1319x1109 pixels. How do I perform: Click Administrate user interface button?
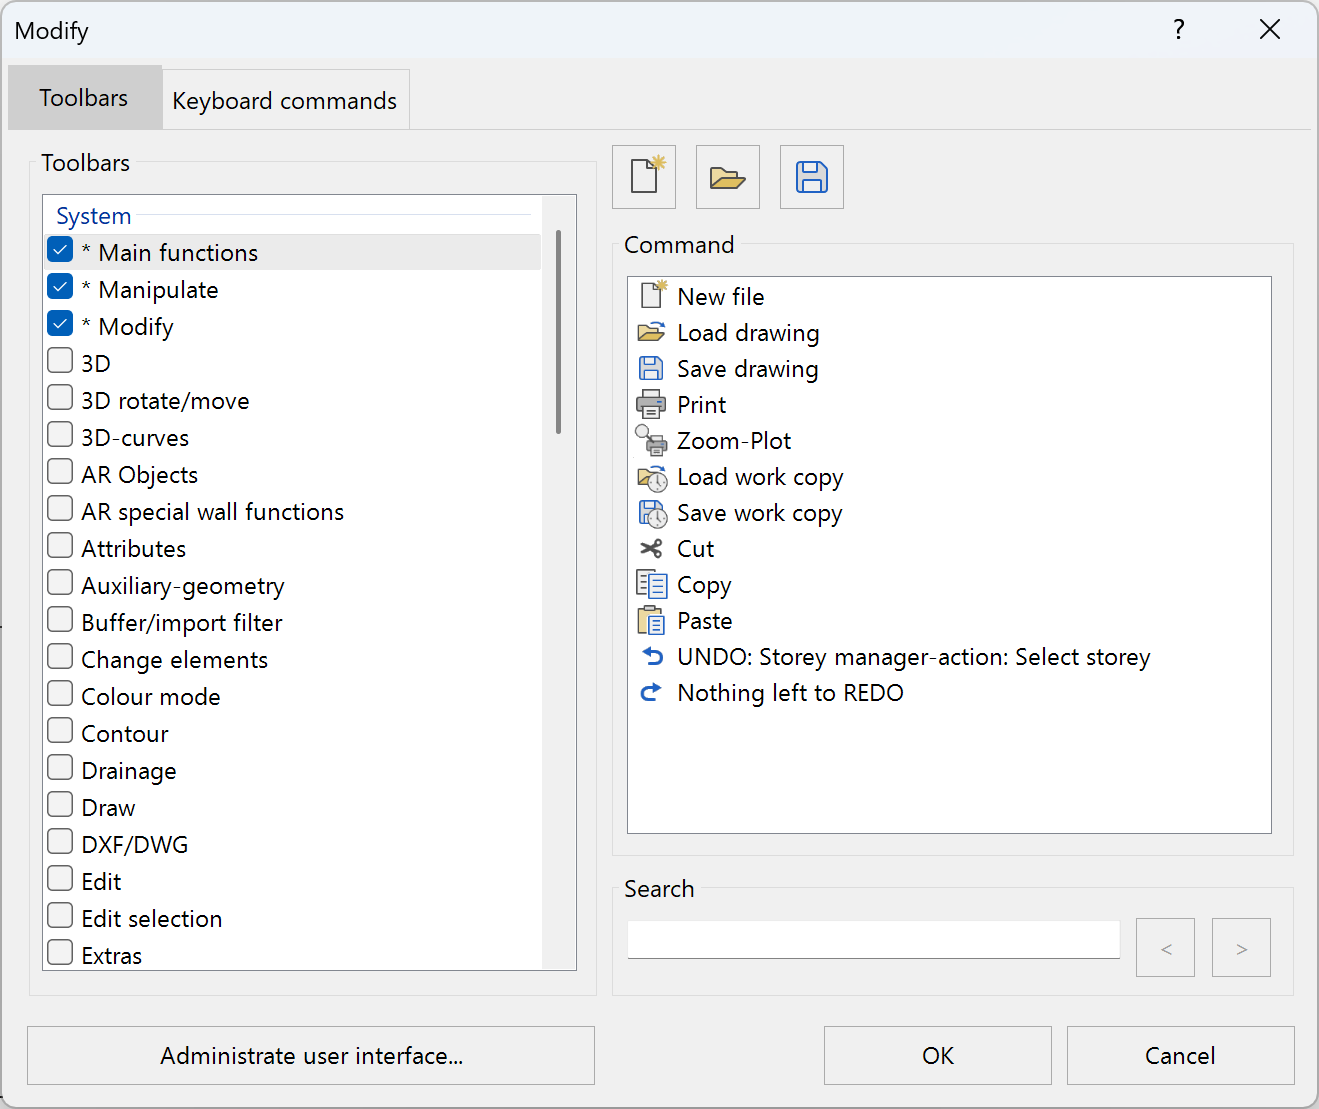(x=310, y=1055)
